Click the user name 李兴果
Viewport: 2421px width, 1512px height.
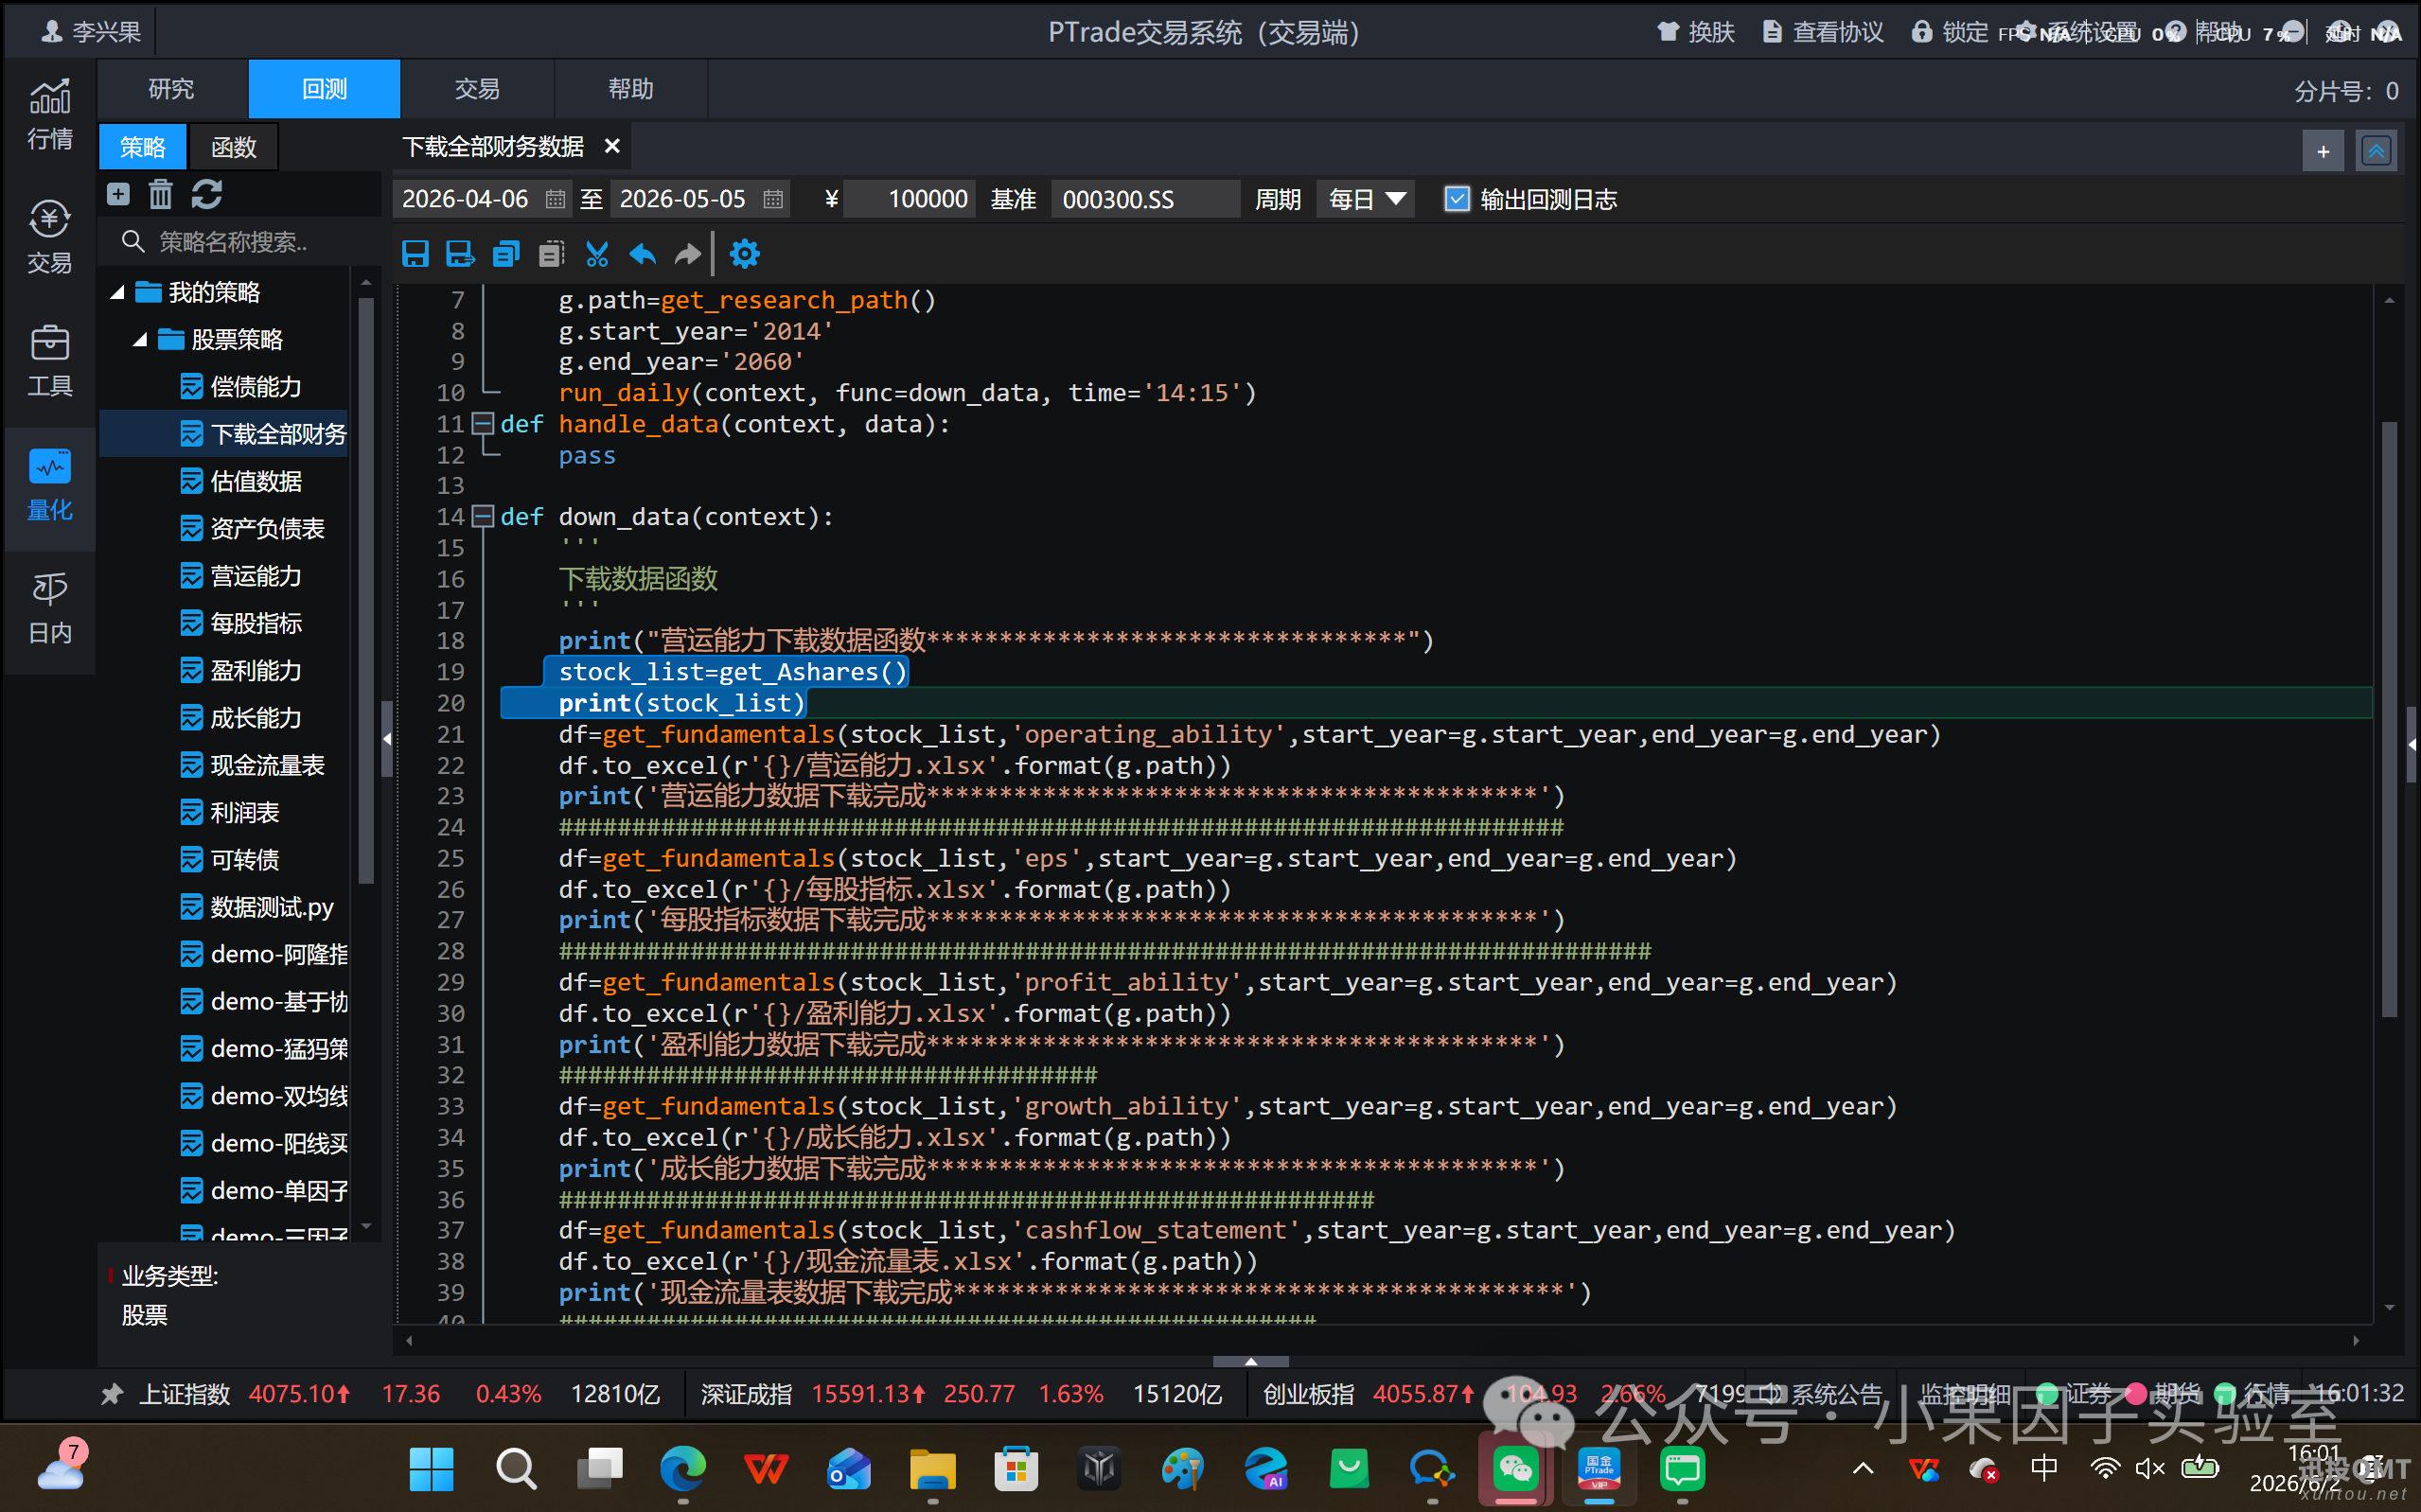pyautogui.click(x=92, y=32)
